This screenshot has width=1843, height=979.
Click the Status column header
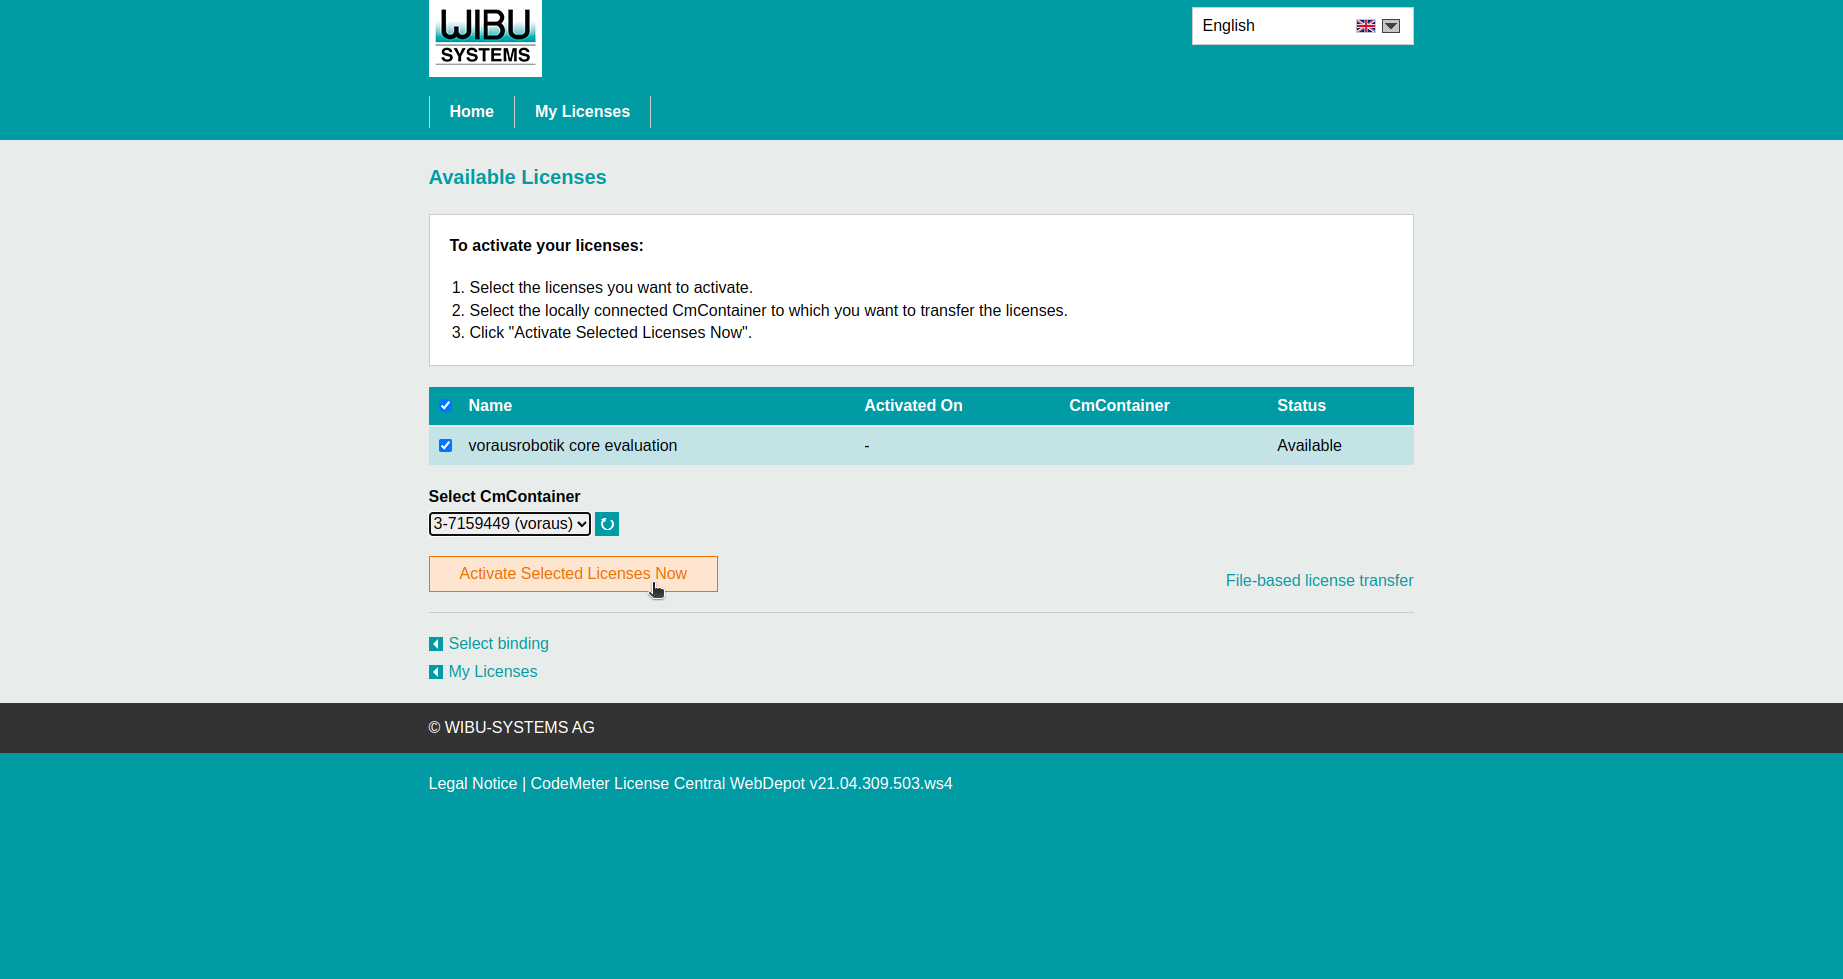1301,406
